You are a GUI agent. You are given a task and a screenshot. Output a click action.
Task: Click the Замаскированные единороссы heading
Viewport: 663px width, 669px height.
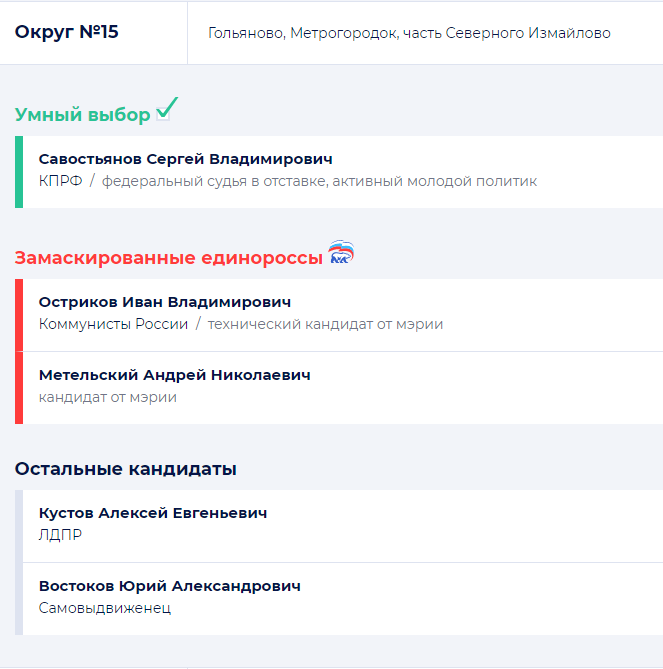(169, 258)
